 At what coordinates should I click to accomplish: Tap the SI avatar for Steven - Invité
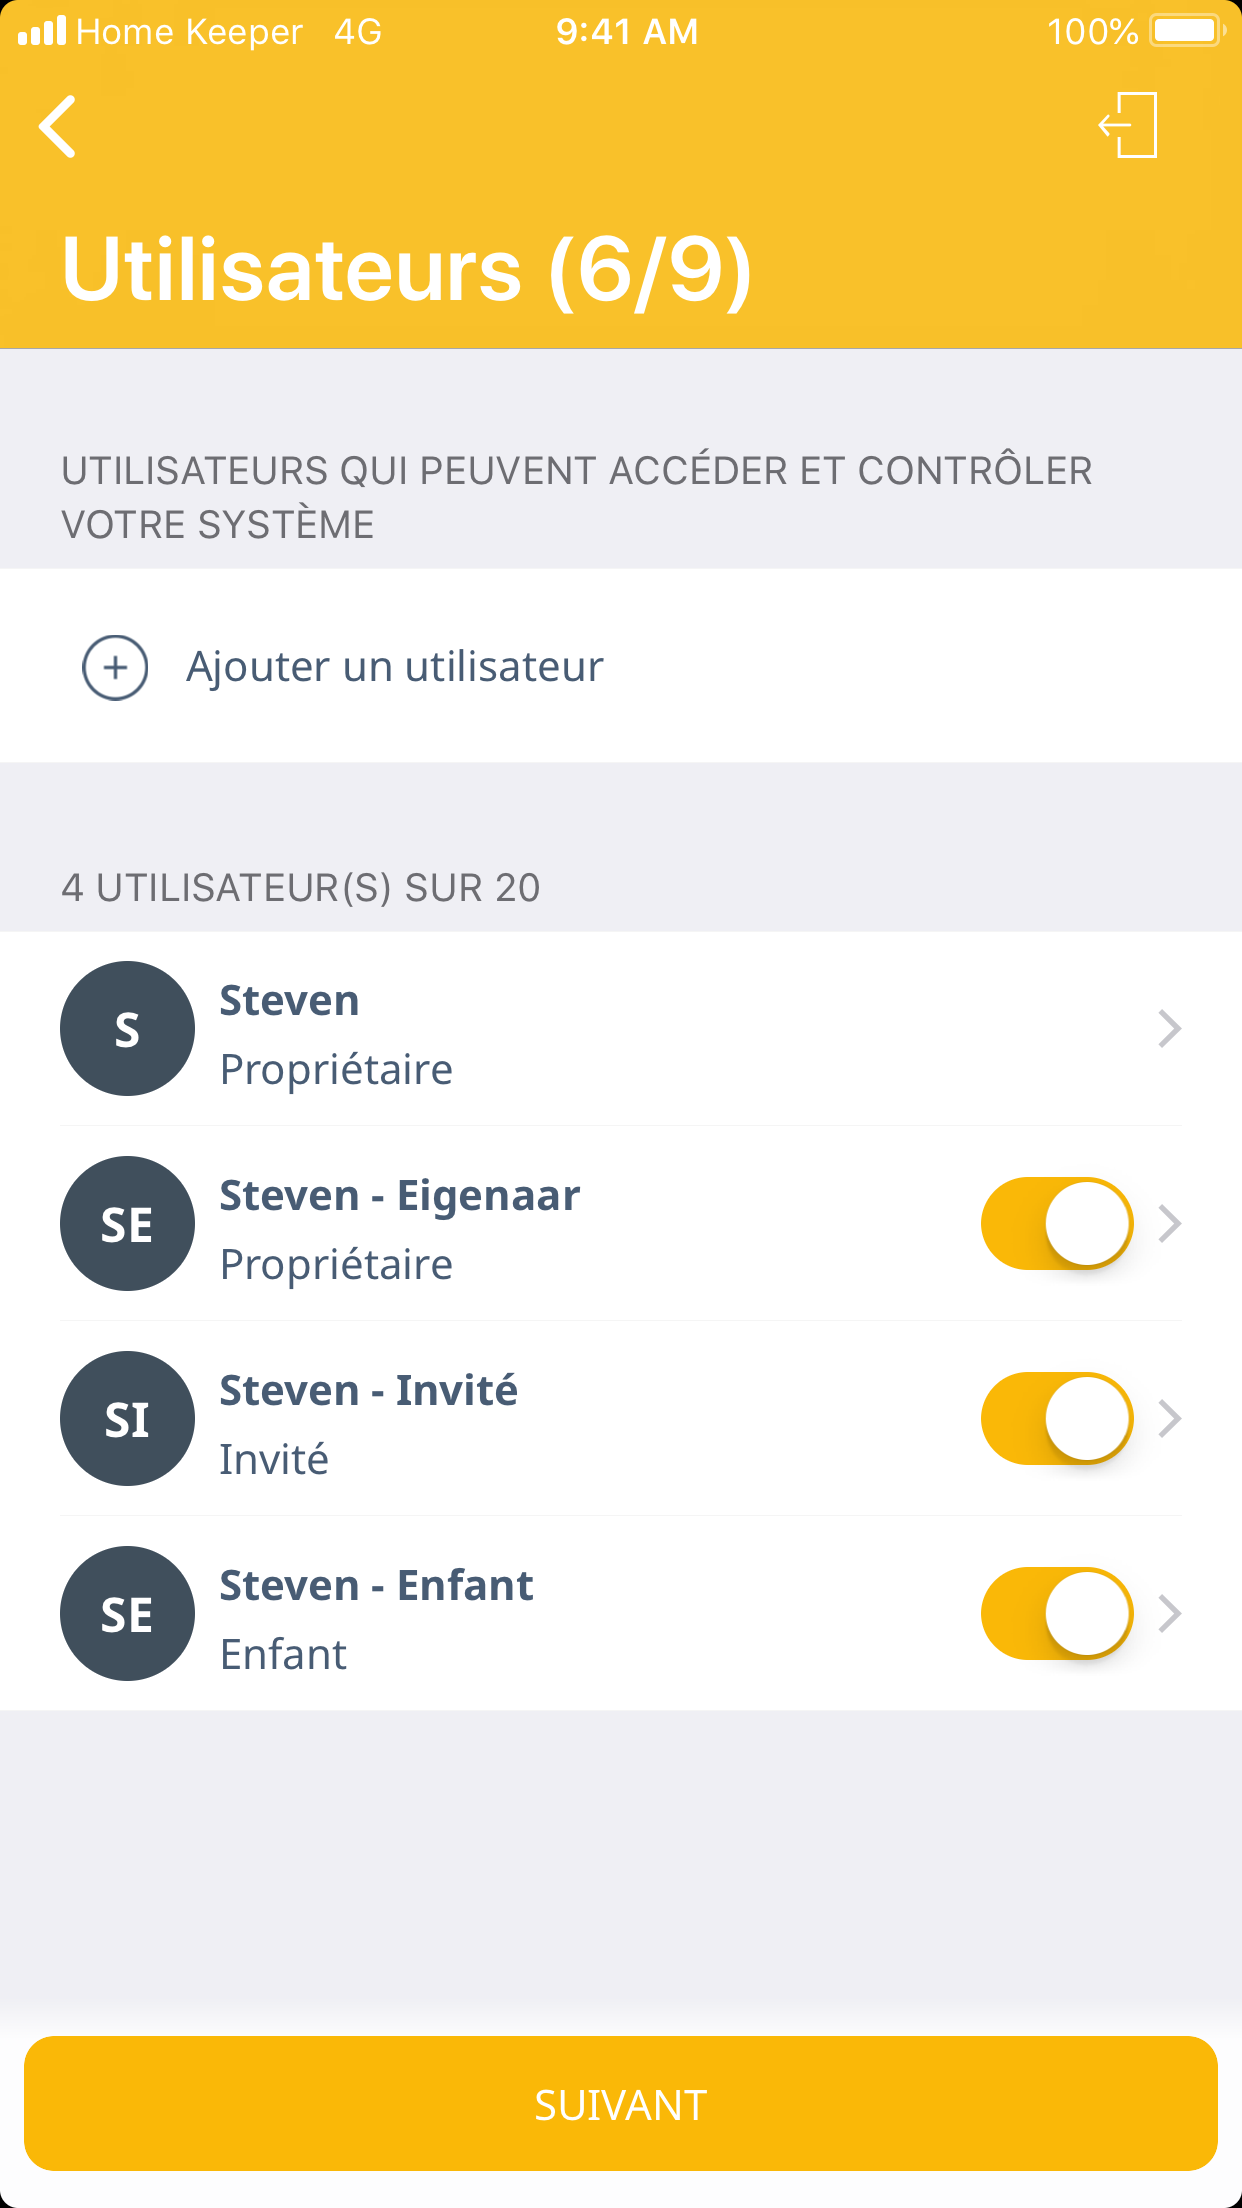pos(127,1419)
